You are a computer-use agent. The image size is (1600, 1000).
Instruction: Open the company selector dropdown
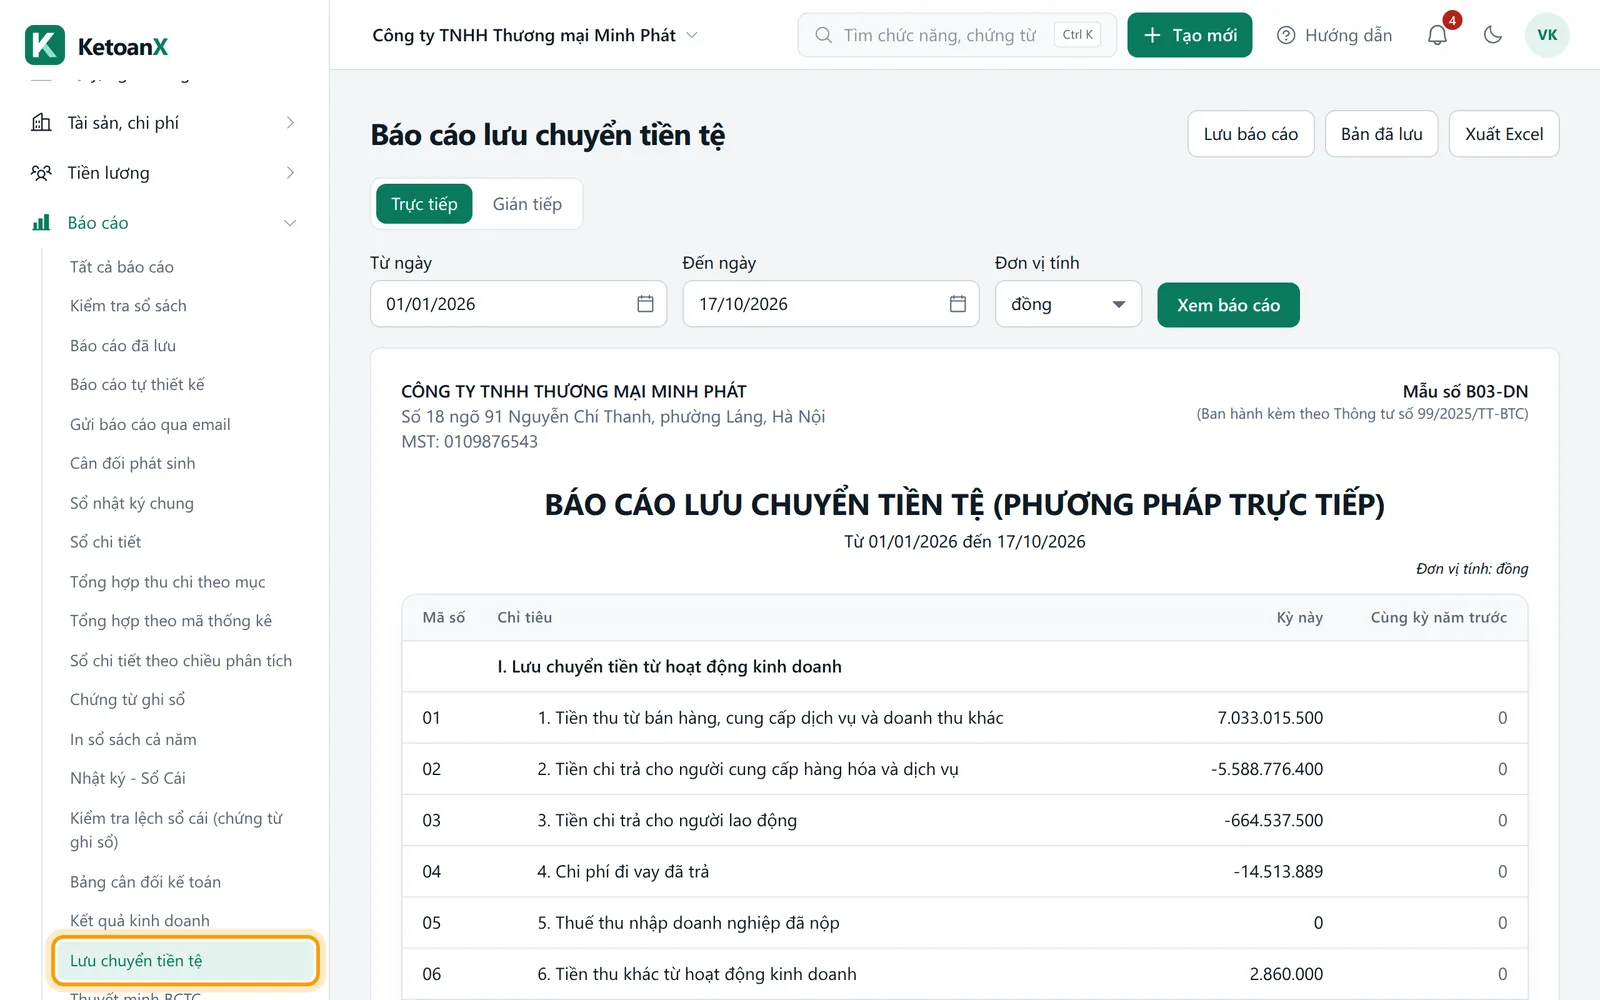[535, 35]
